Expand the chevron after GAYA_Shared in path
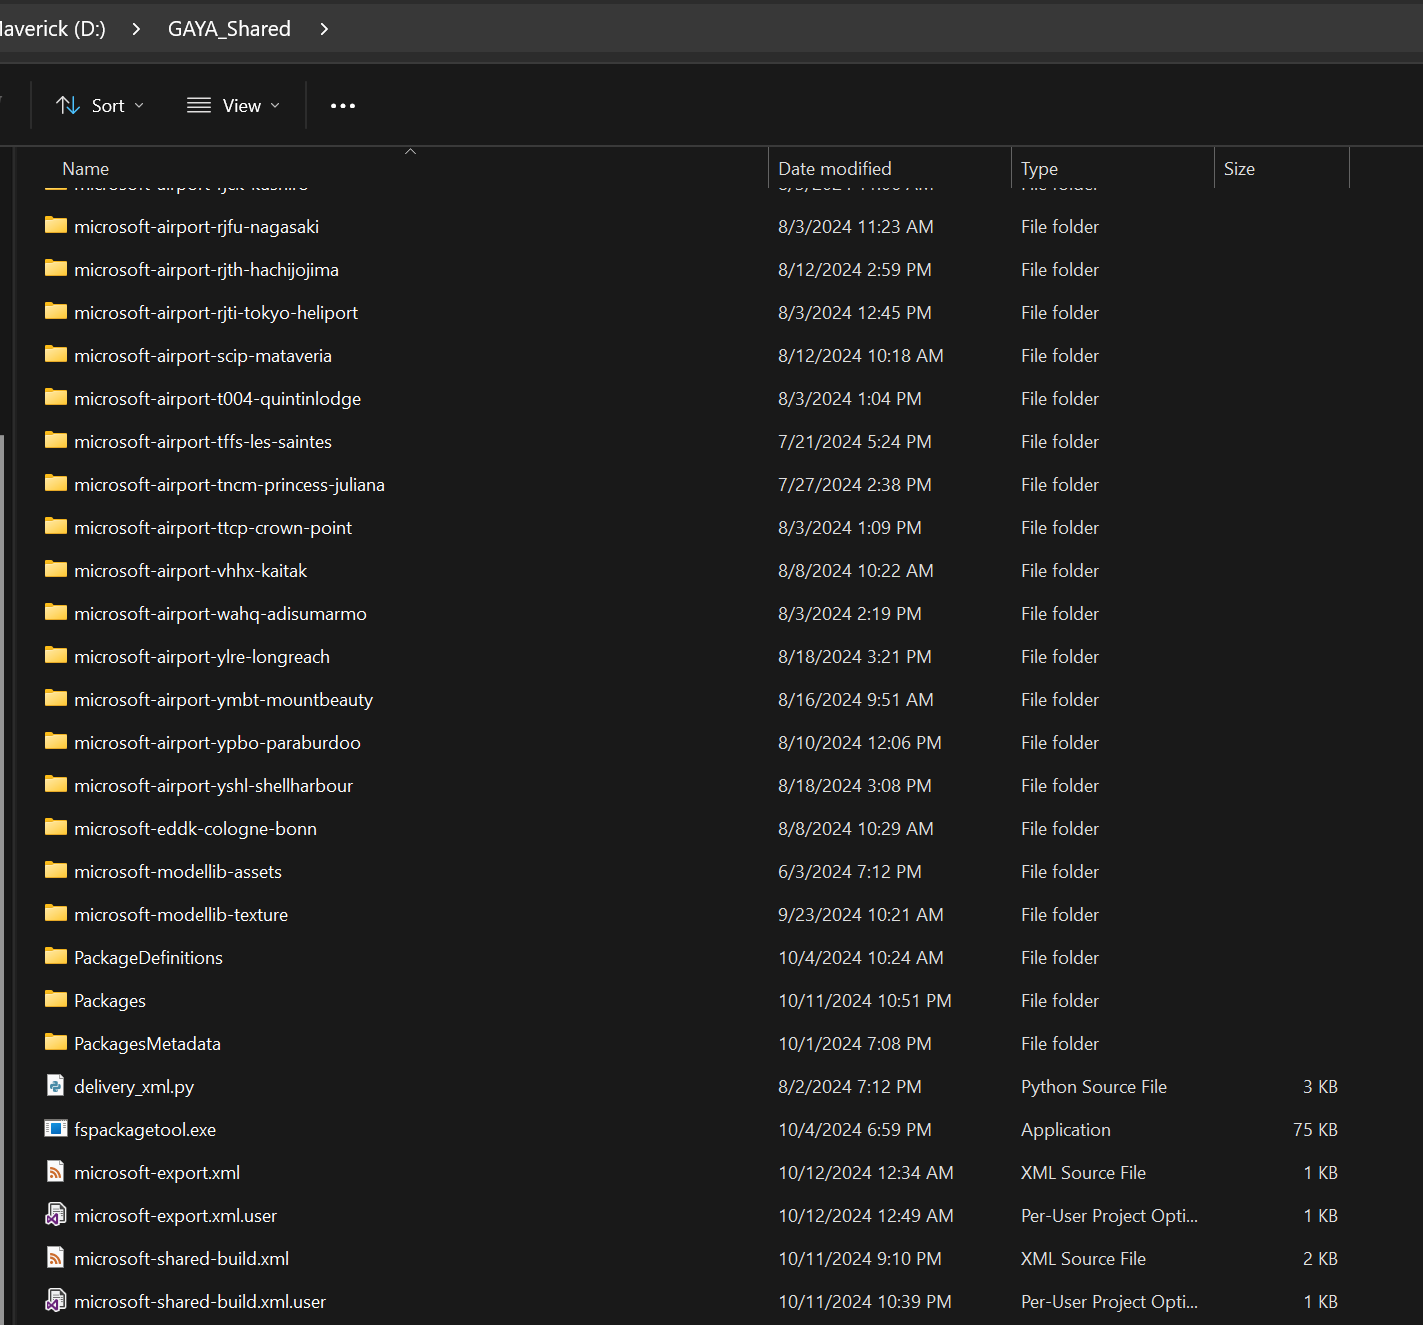 [324, 29]
